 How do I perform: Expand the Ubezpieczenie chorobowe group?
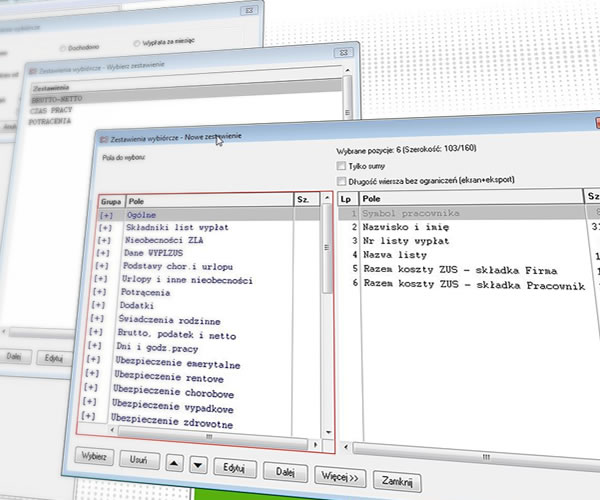click(x=91, y=388)
